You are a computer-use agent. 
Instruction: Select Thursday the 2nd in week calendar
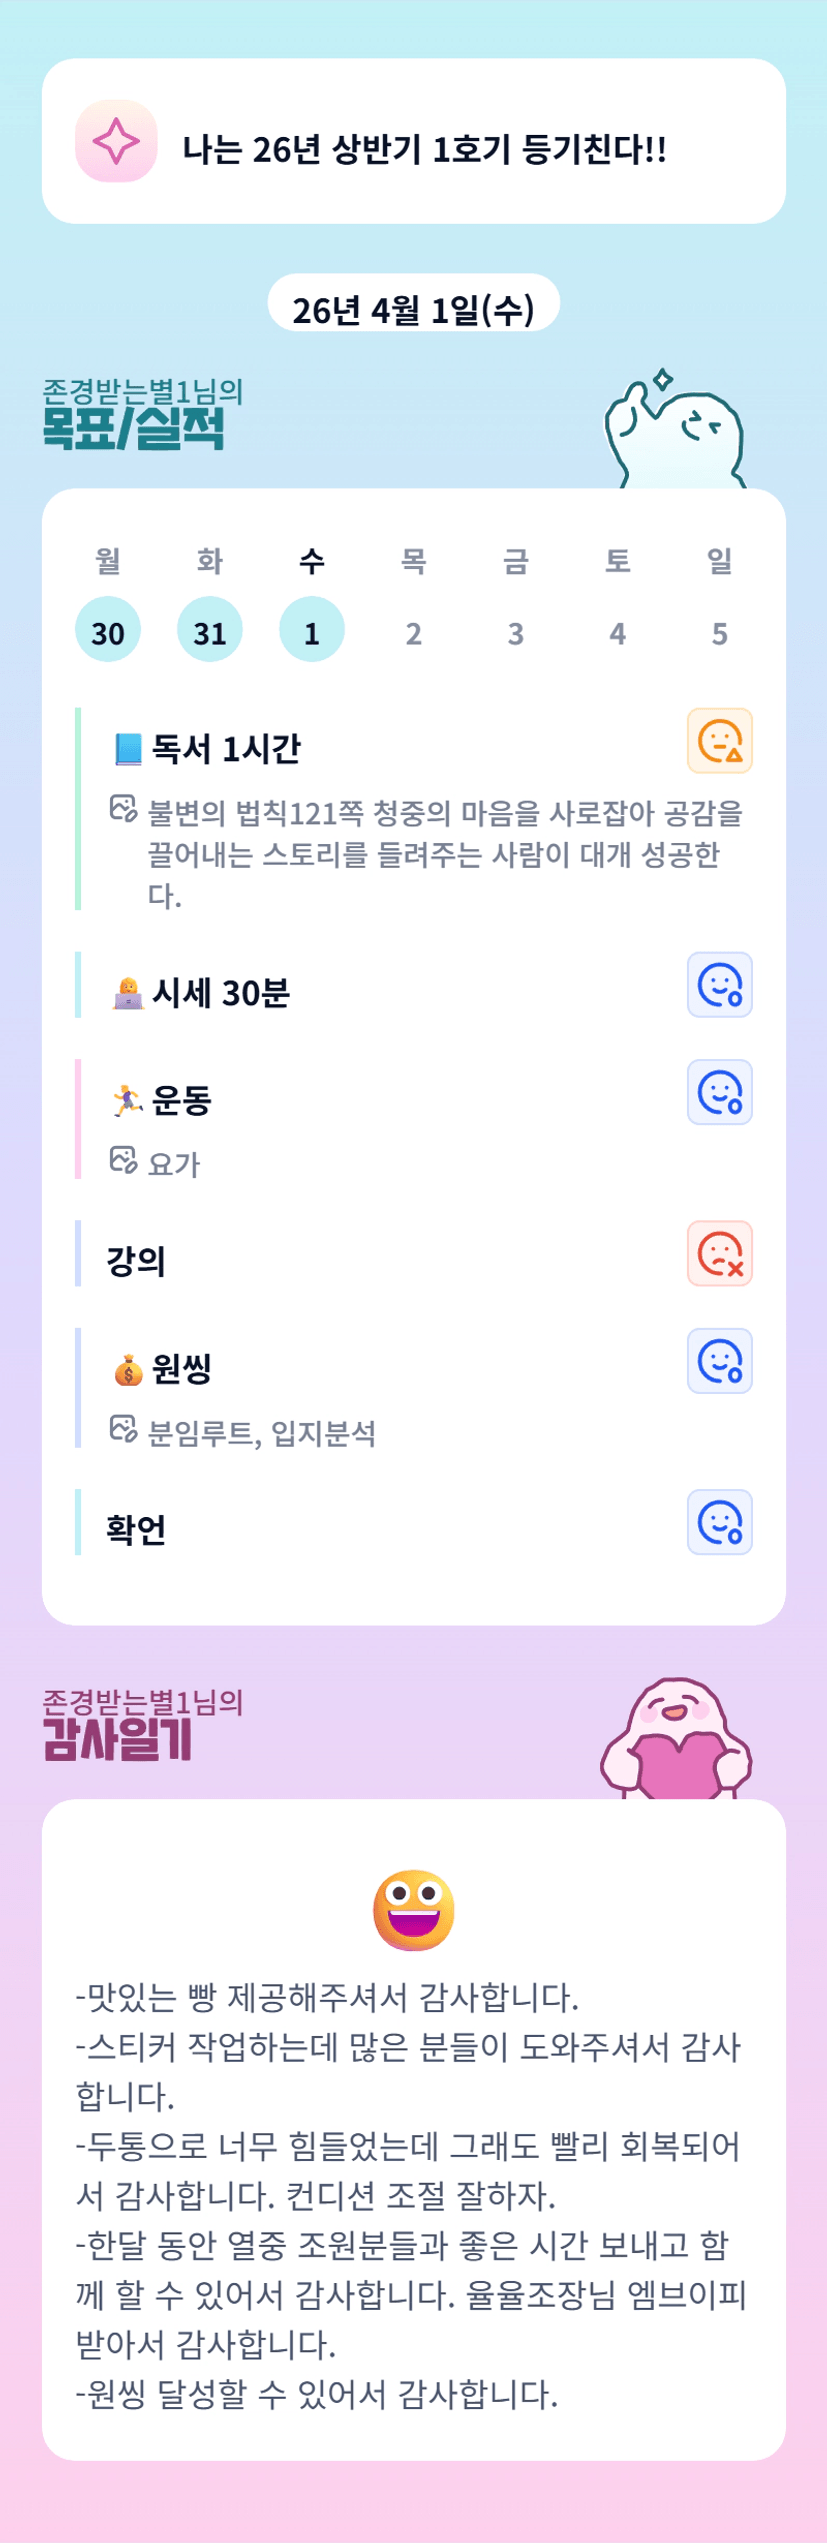(x=414, y=632)
